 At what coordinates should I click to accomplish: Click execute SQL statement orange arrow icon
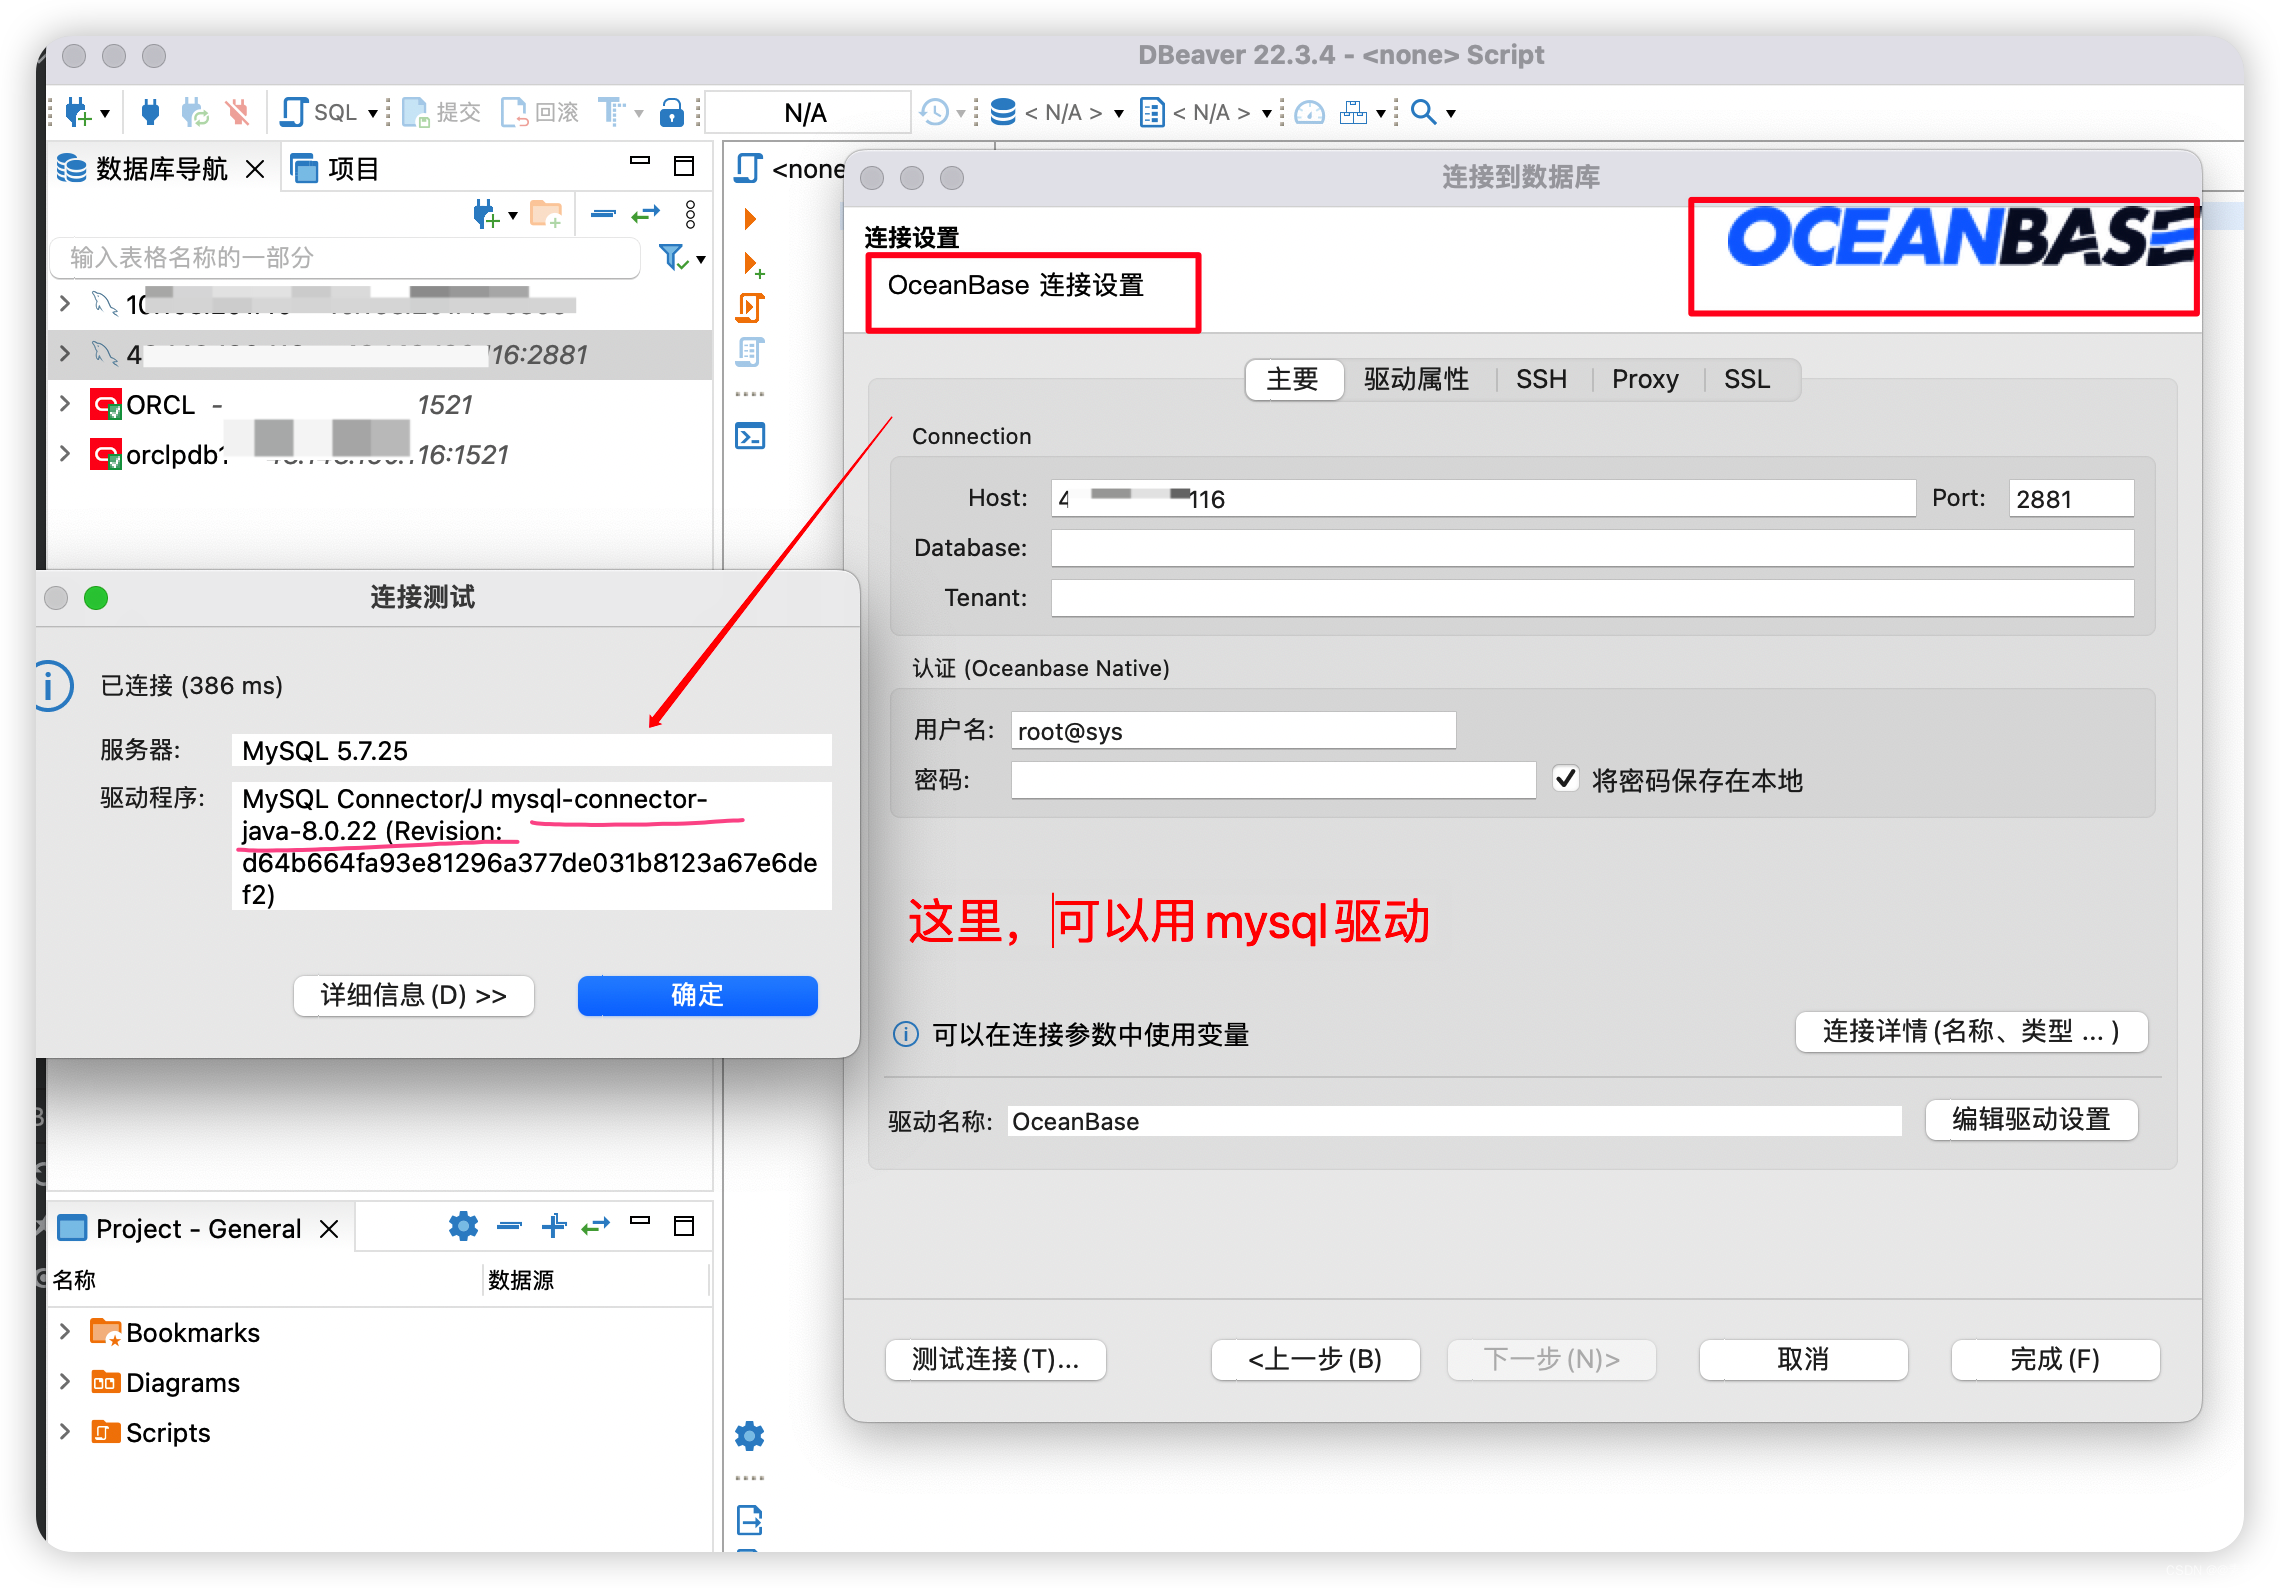(x=750, y=218)
